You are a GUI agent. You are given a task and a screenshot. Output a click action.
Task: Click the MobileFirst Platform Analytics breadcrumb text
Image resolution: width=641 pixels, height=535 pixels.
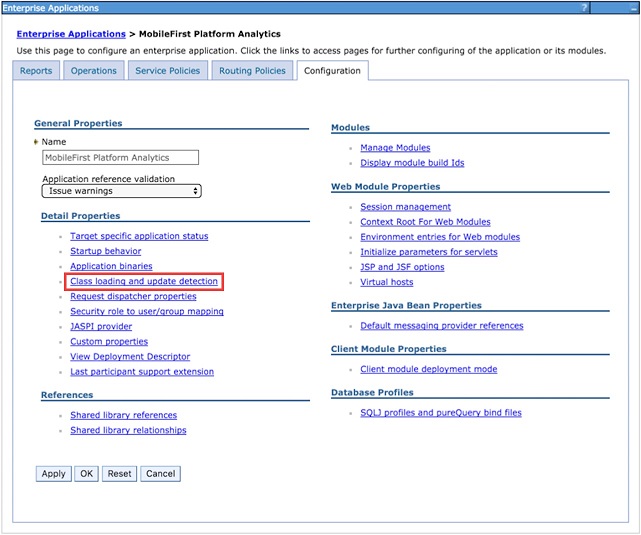point(210,34)
